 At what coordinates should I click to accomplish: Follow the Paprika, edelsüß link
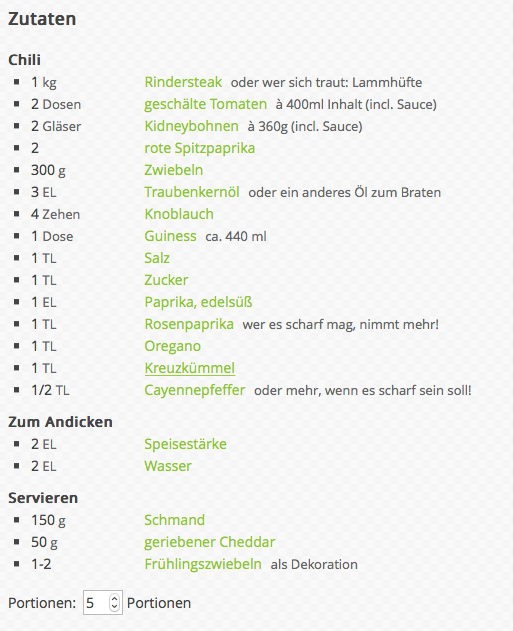[198, 302]
